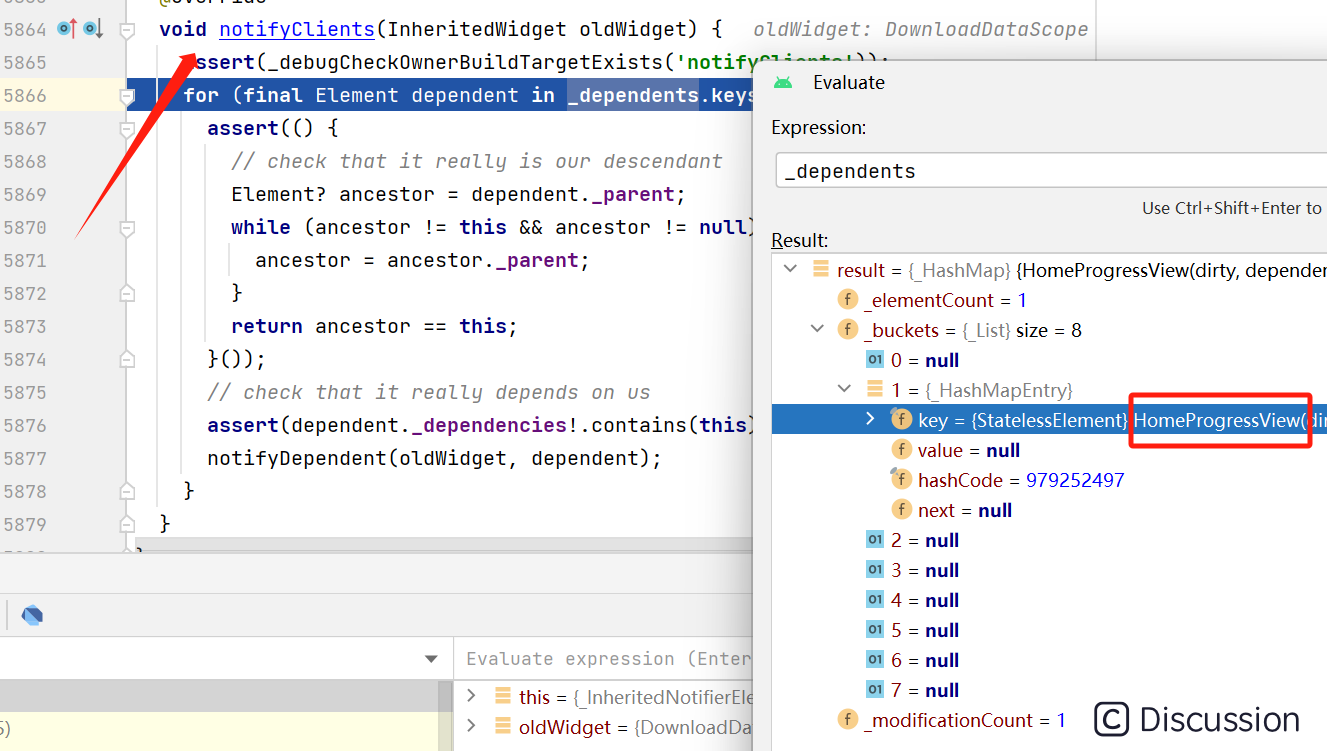Click the list icon beside the 'this' variable
The width and height of the screenshot is (1327, 751).
502,697
